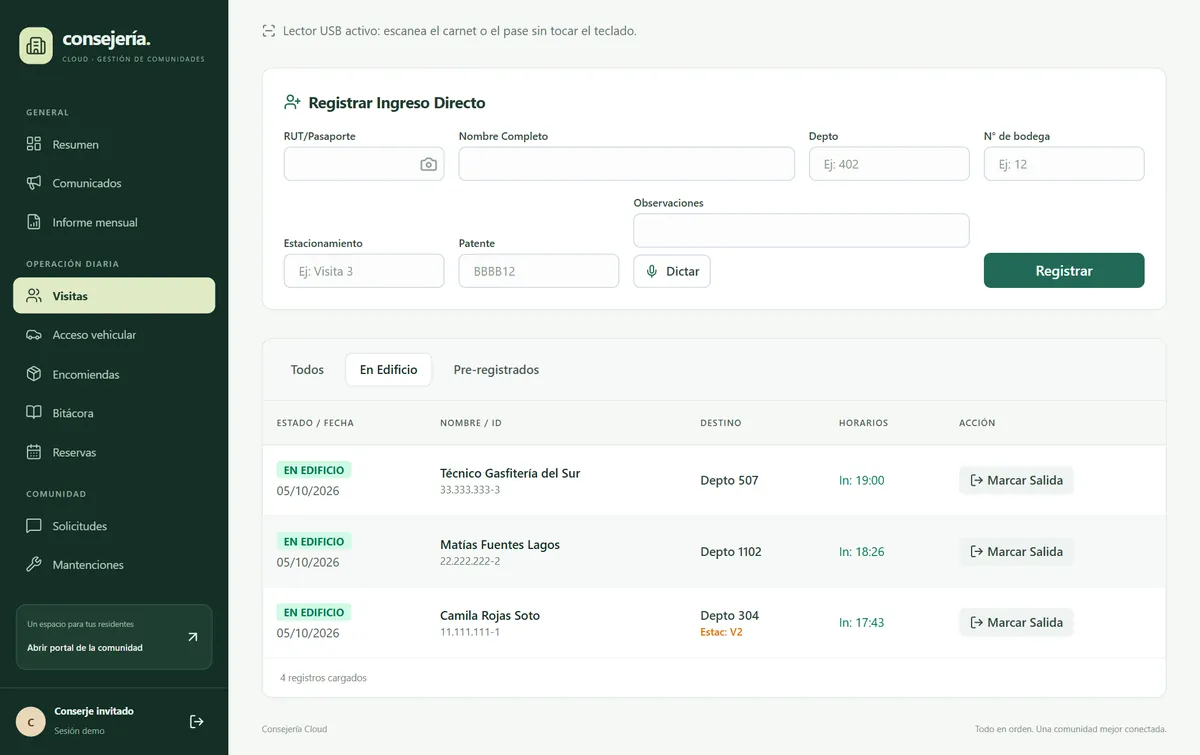Click the 'Depto 507' destination cell

[x=729, y=480]
